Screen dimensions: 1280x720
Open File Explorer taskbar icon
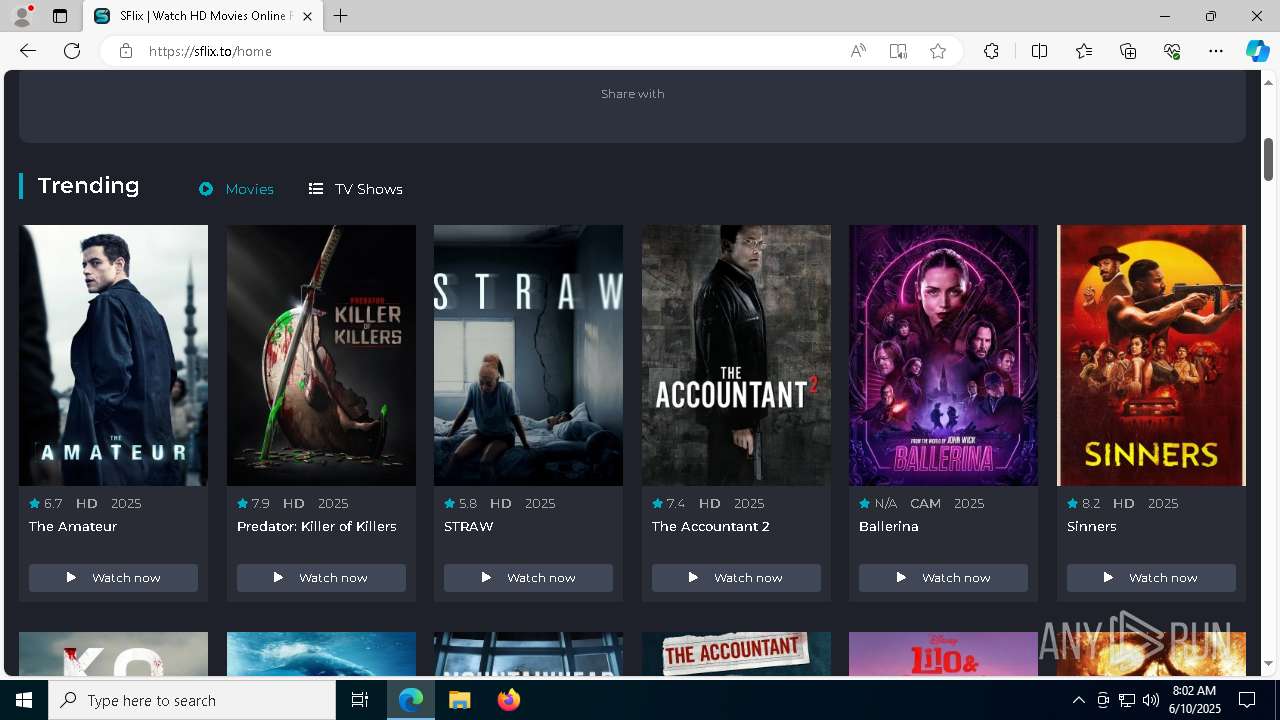point(460,700)
